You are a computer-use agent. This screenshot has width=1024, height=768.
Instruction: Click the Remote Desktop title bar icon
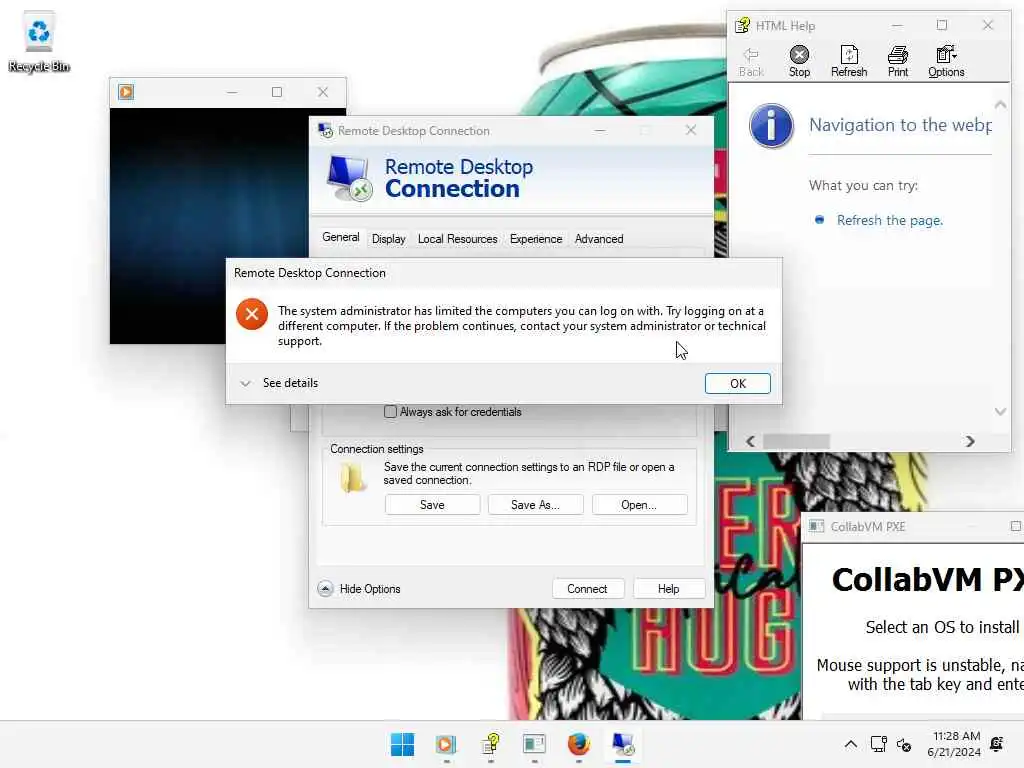325,131
